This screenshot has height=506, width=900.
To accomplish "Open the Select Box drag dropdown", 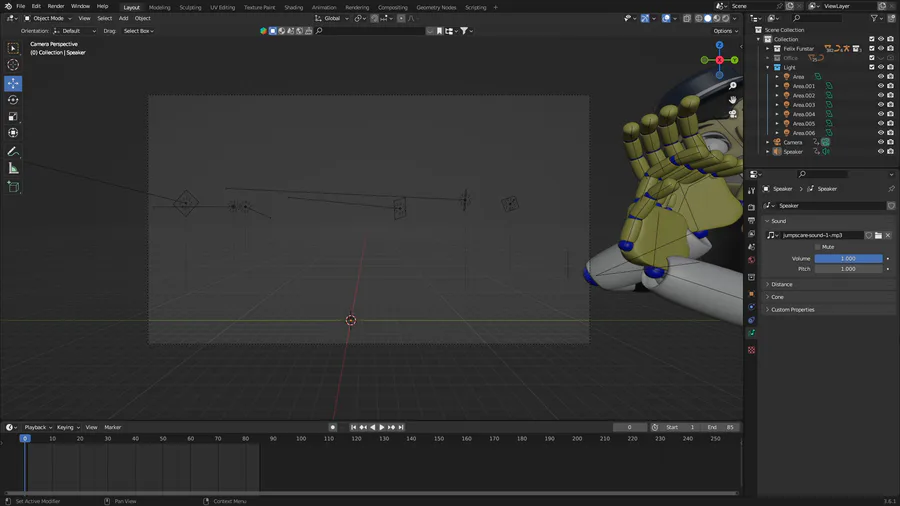I will click(x=138, y=31).
